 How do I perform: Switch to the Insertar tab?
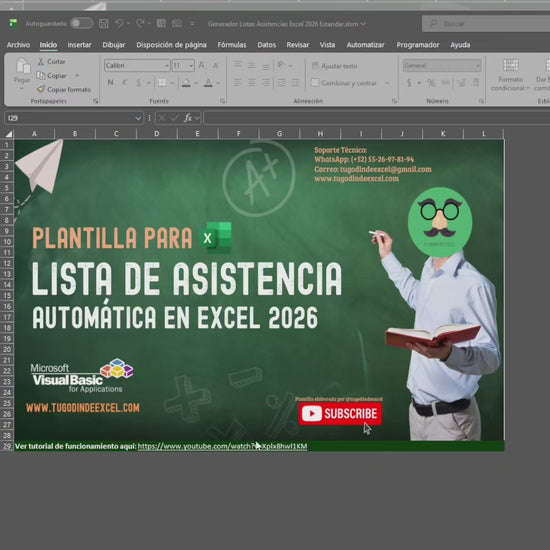(79, 45)
